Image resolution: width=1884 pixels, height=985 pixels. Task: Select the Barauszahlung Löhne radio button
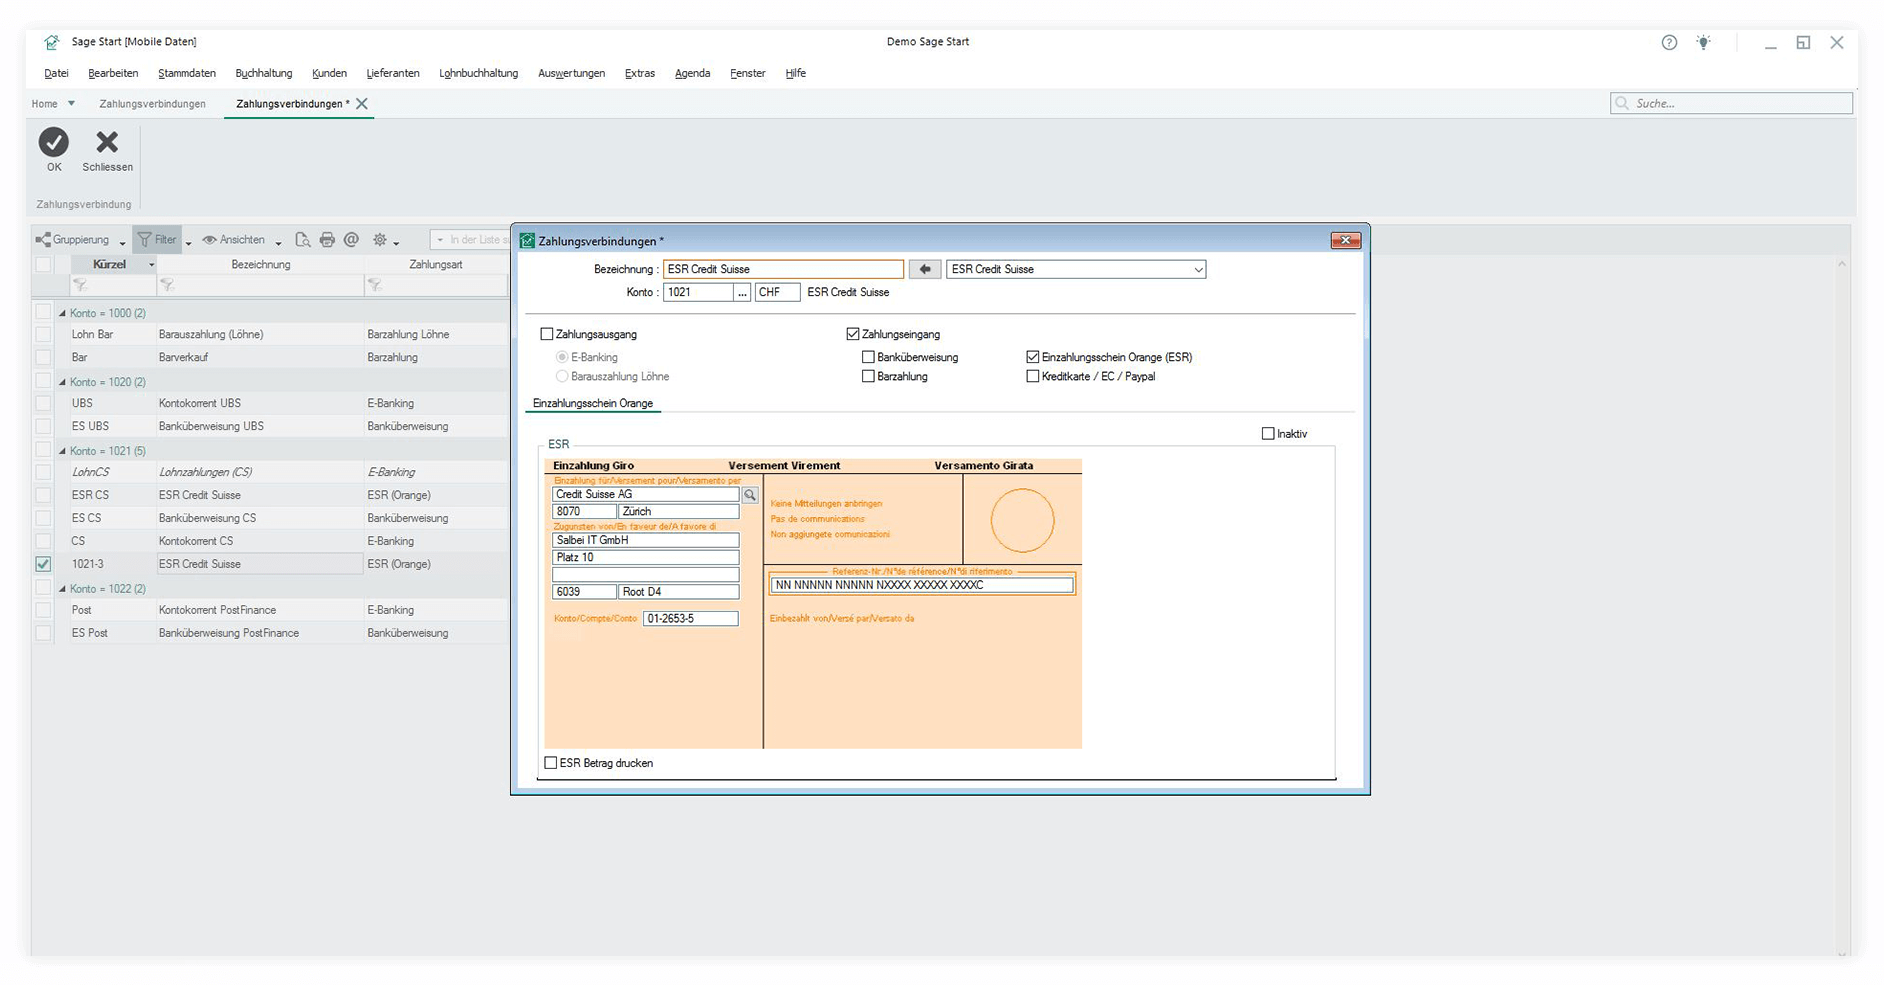pos(562,377)
